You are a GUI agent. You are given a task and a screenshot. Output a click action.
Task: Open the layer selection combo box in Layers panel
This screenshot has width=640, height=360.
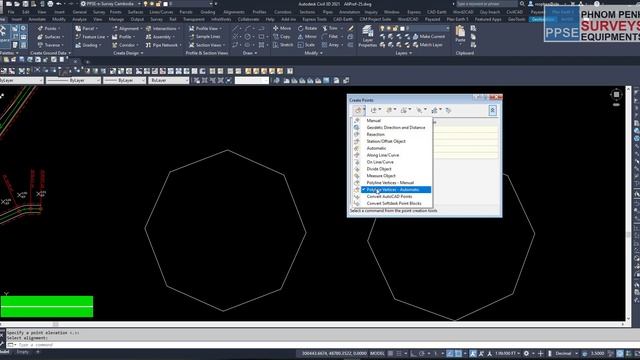pos(414,28)
